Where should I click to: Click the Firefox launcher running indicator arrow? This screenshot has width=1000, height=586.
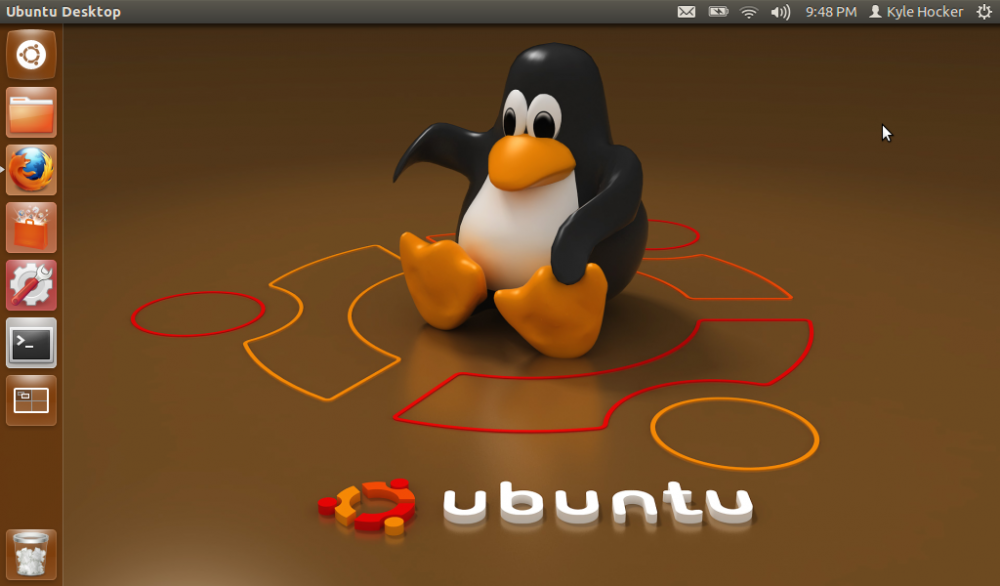point(3,170)
